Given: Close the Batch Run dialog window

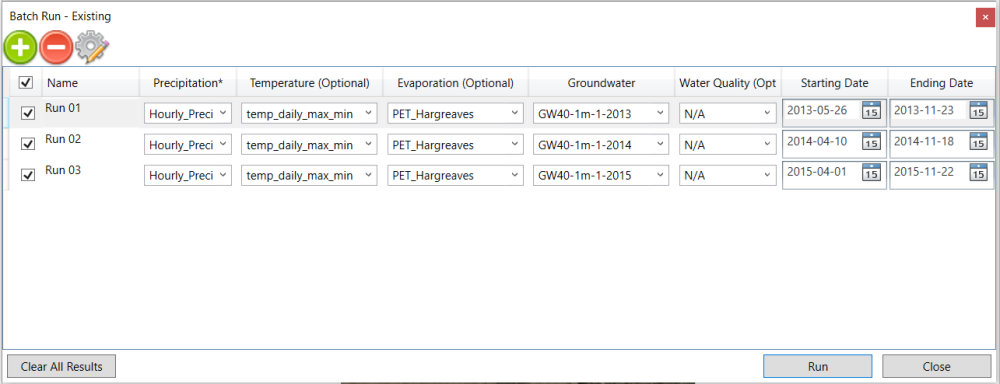Looking at the screenshot, I should tap(985, 18).
